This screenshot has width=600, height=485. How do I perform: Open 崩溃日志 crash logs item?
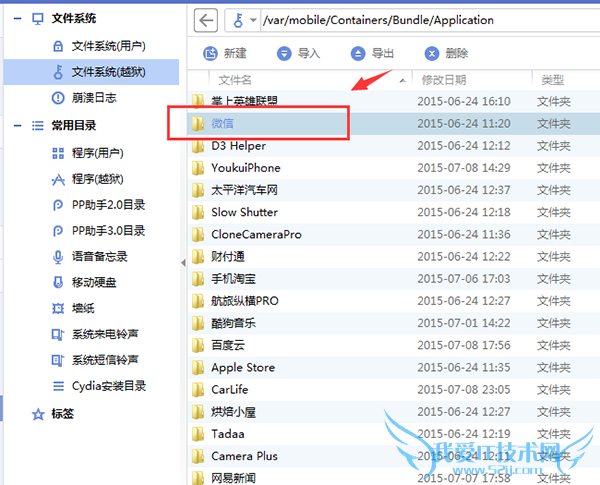pos(91,98)
